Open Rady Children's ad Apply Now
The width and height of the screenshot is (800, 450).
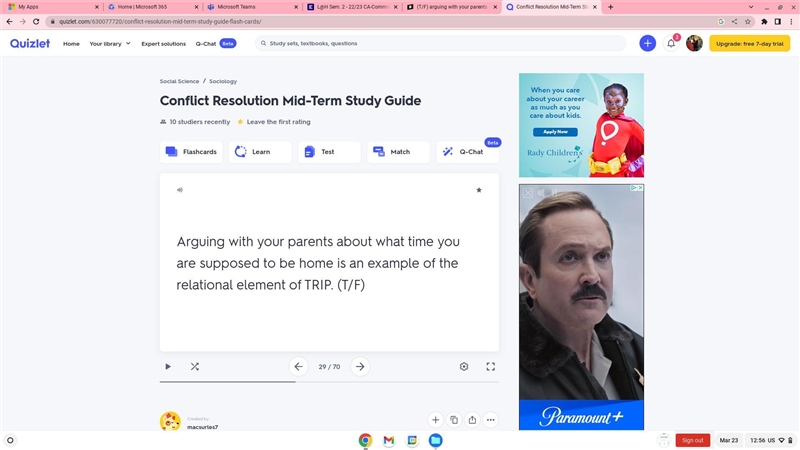tap(555, 132)
